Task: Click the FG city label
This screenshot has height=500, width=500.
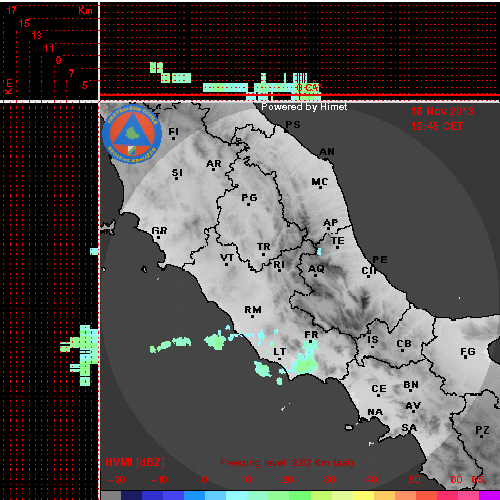Action: 468,352
